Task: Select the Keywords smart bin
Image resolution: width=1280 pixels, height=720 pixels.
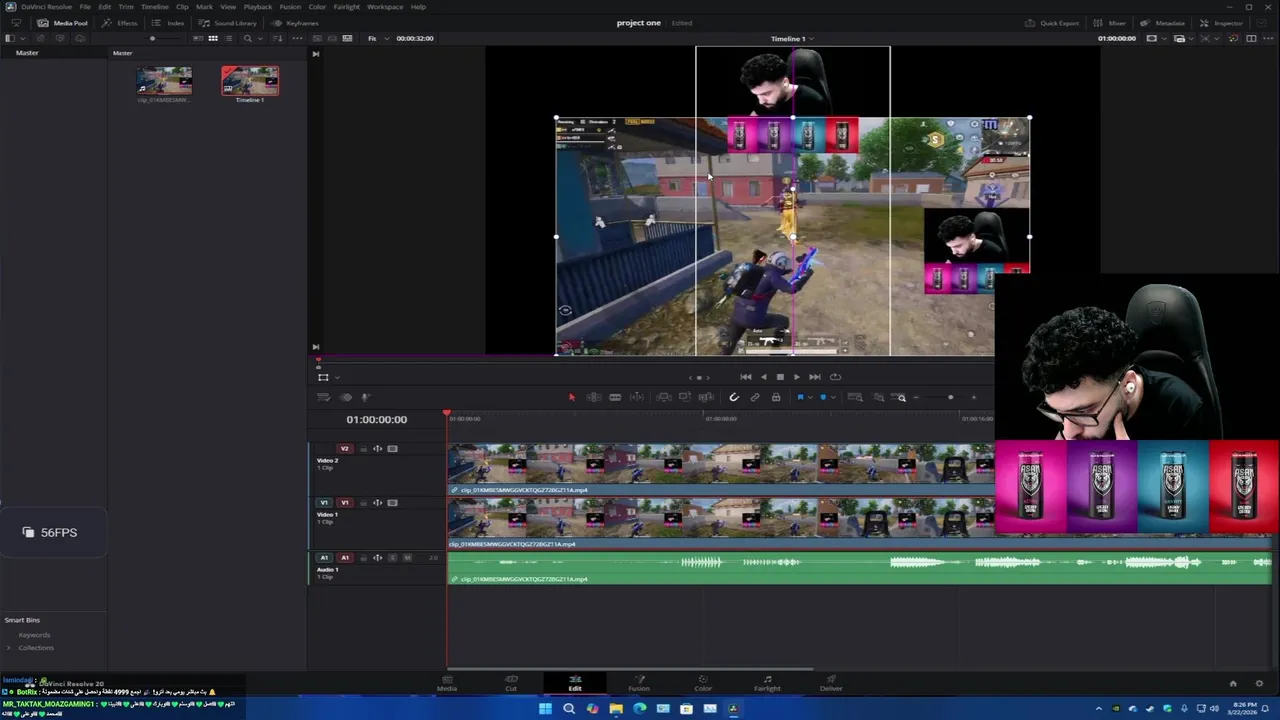Action: pos(34,635)
